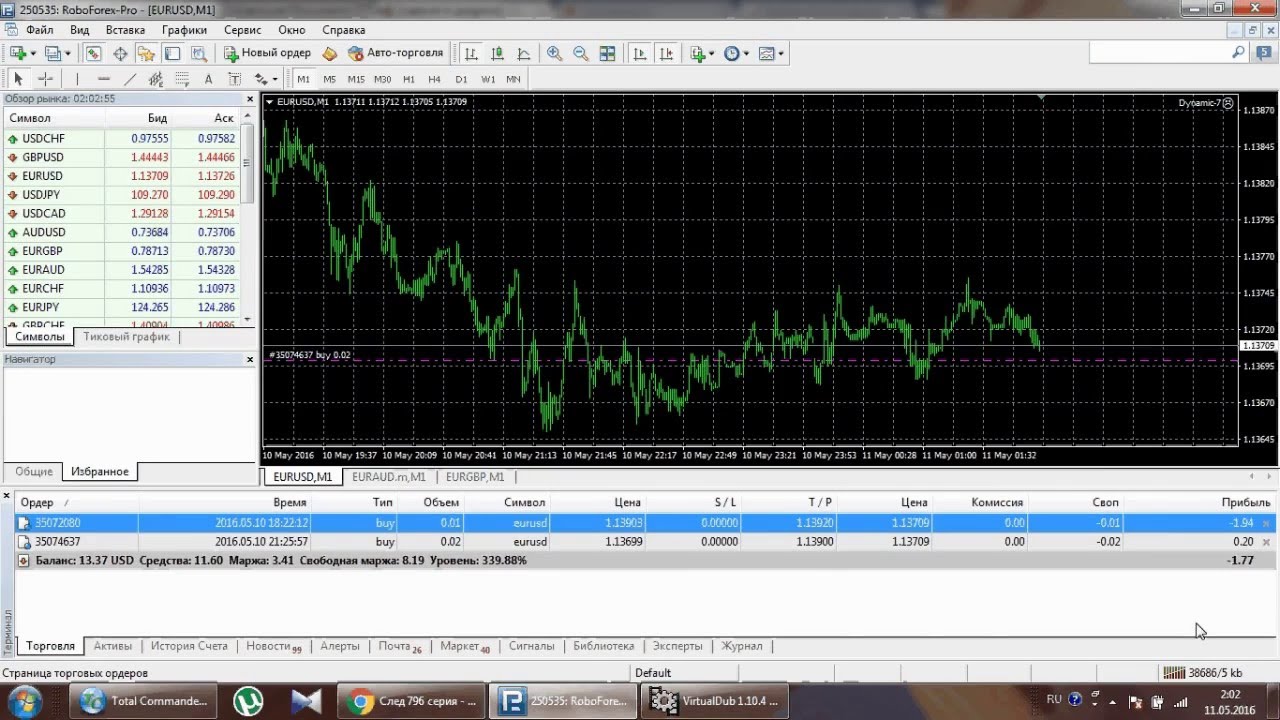Viewport: 1280px width, 720px height.
Task: Click the search magnifier icon
Action: pyautogui.click(x=1238, y=53)
